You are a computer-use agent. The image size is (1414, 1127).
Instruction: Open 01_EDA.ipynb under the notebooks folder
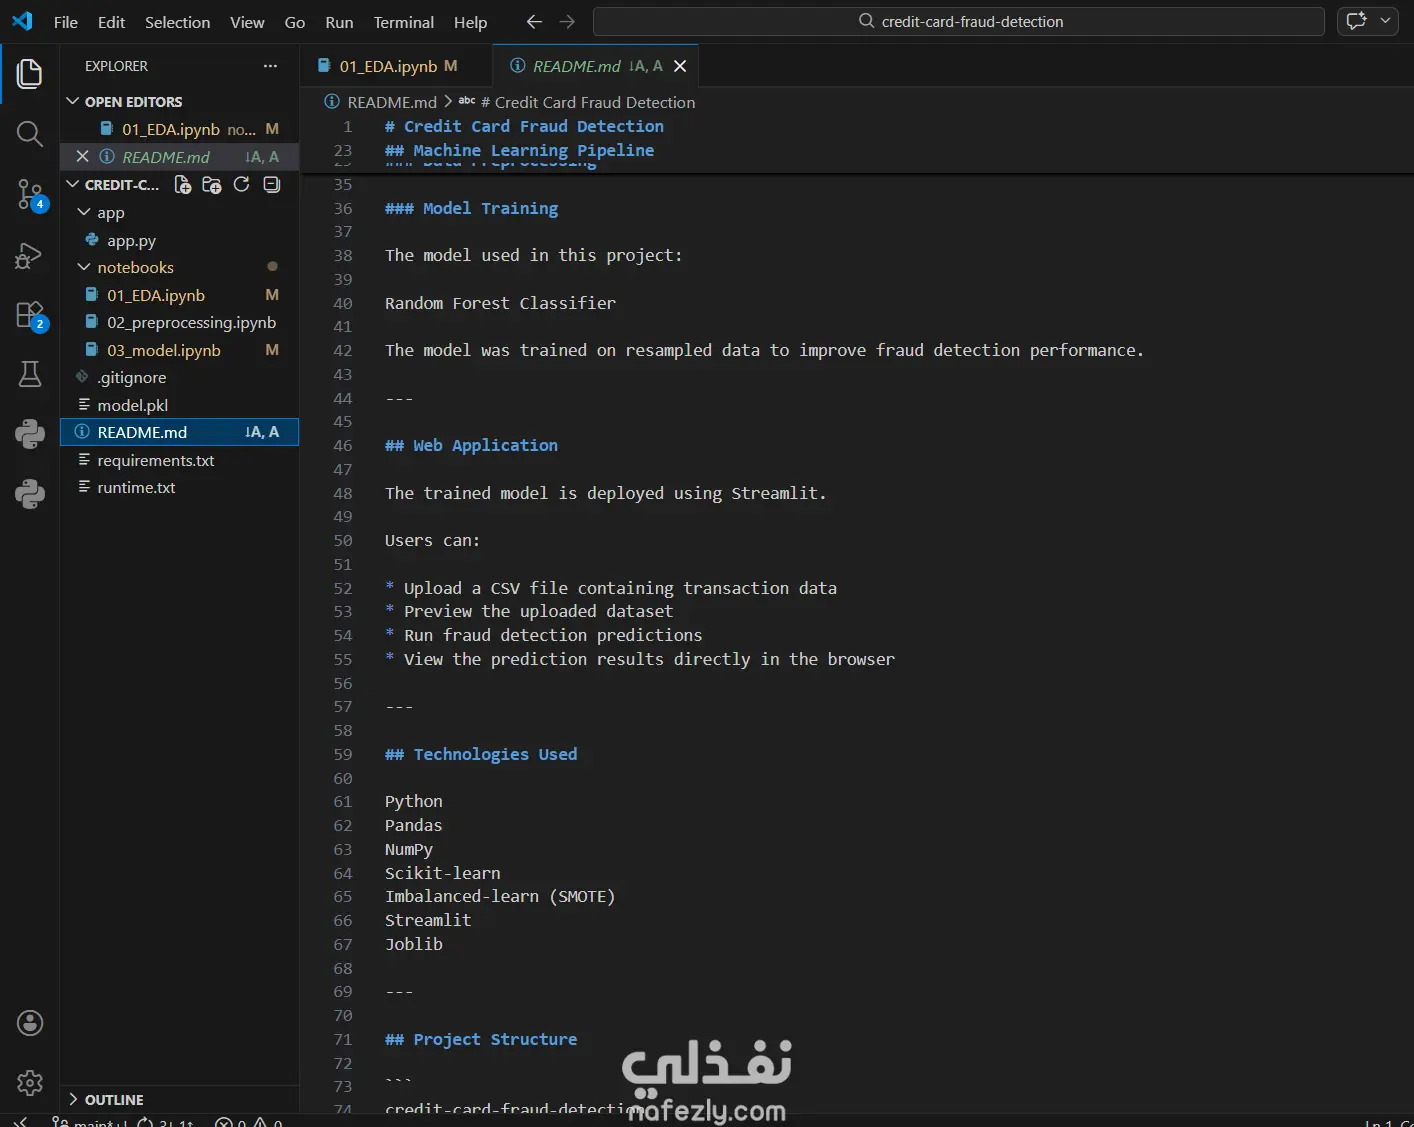[180, 296]
